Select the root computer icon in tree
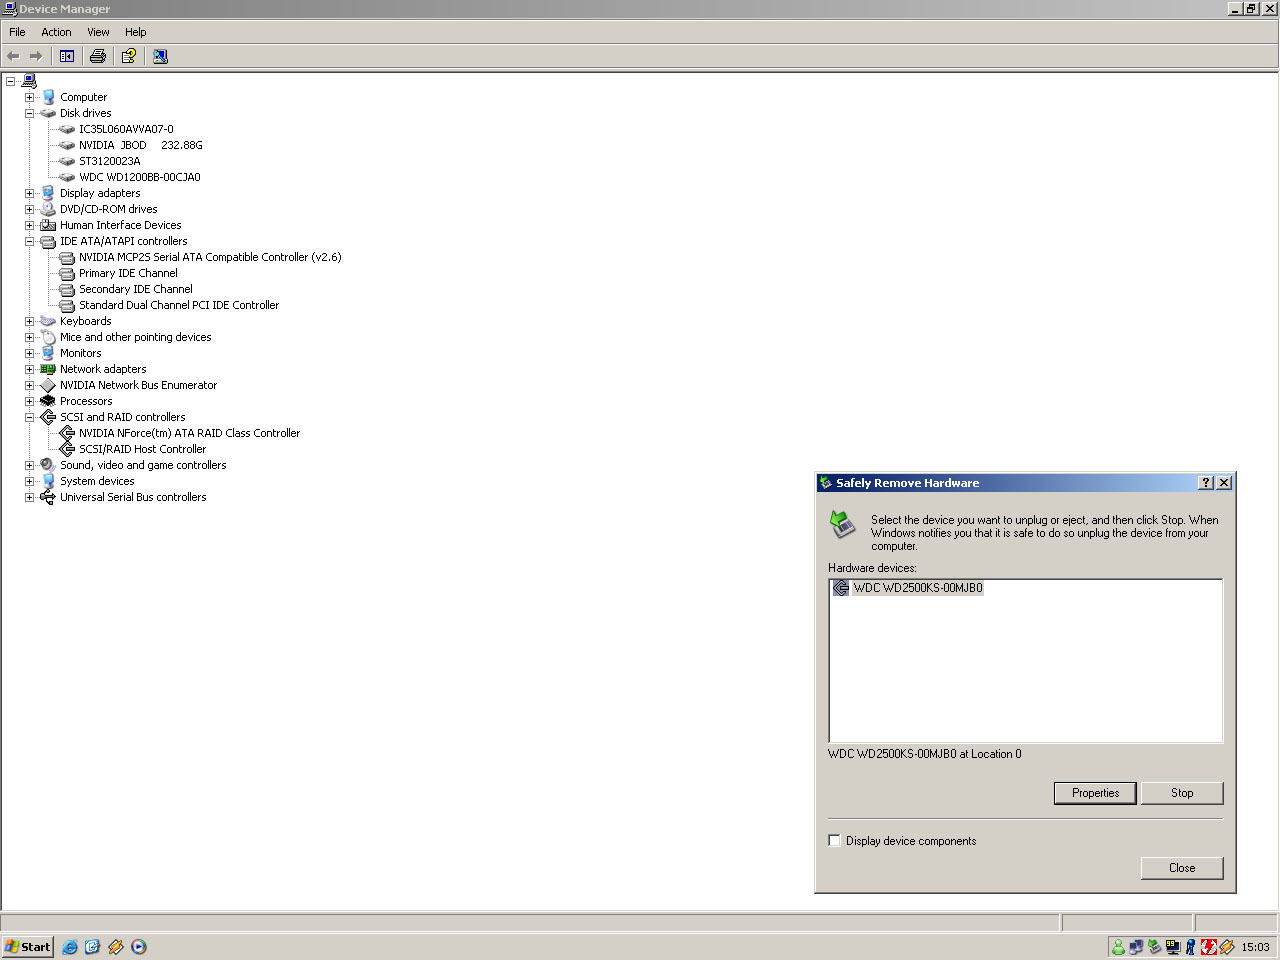Viewport: 1280px width, 960px height. coord(29,81)
